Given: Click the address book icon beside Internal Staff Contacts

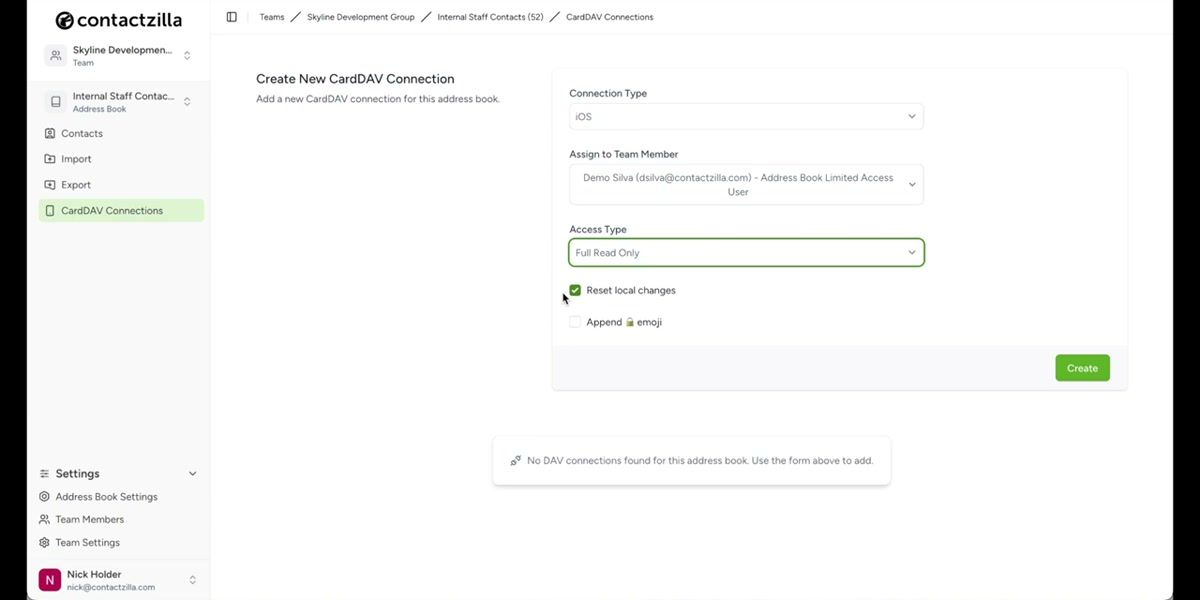Looking at the screenshot, I should 56,102.
